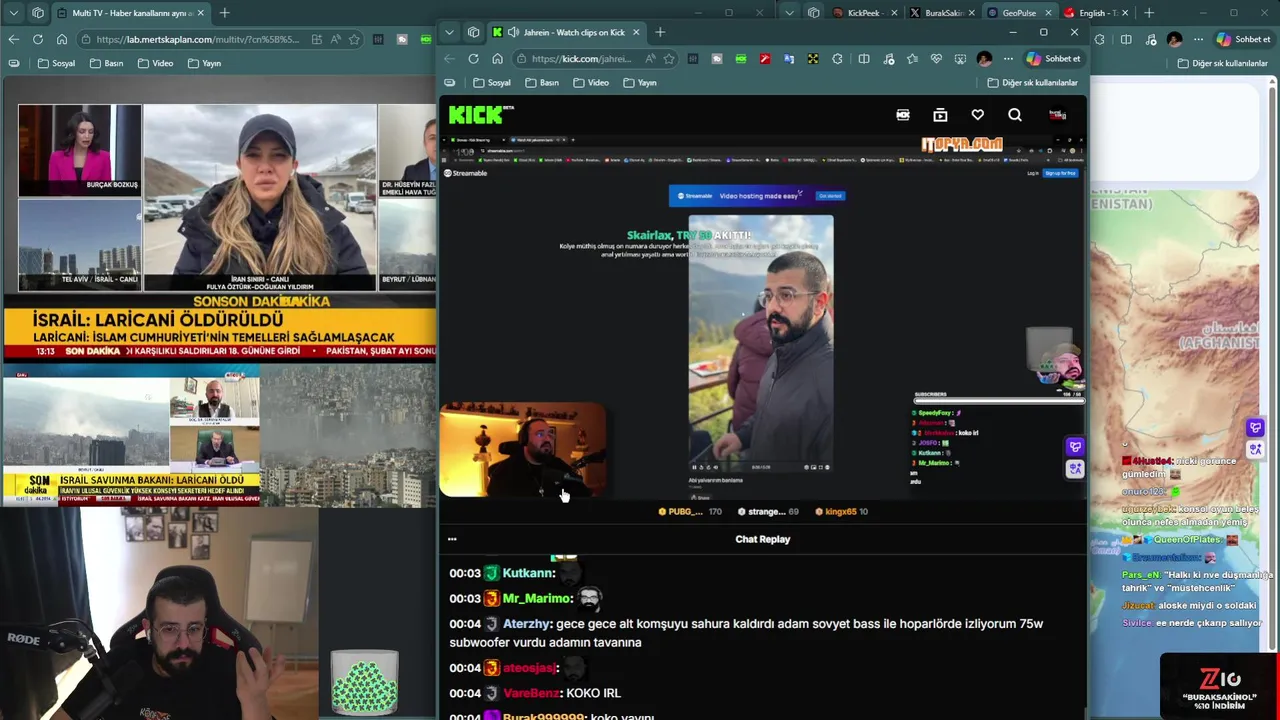
Task: Toggle split screen icon in Kick window
Action: (864, 59)
